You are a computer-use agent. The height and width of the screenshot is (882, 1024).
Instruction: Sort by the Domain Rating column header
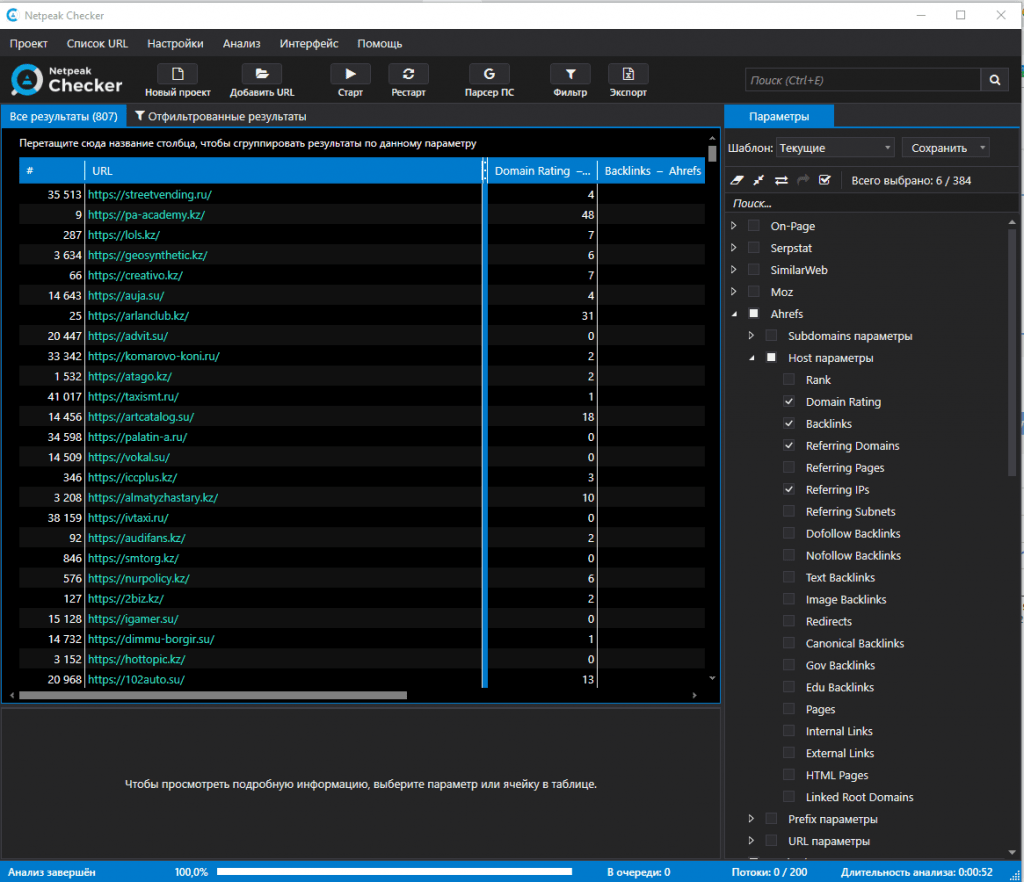tap(542, 170)
